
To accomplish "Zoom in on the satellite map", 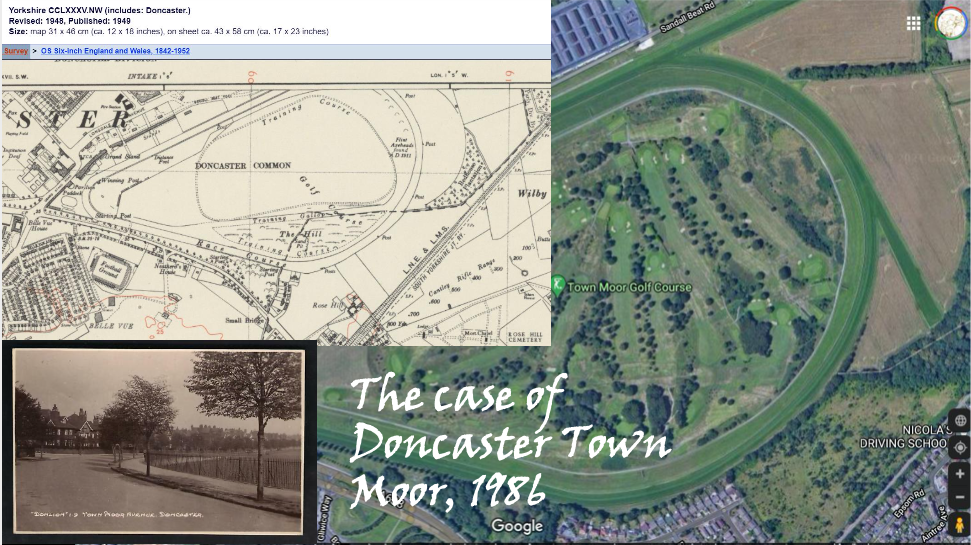I will point(959,474).
